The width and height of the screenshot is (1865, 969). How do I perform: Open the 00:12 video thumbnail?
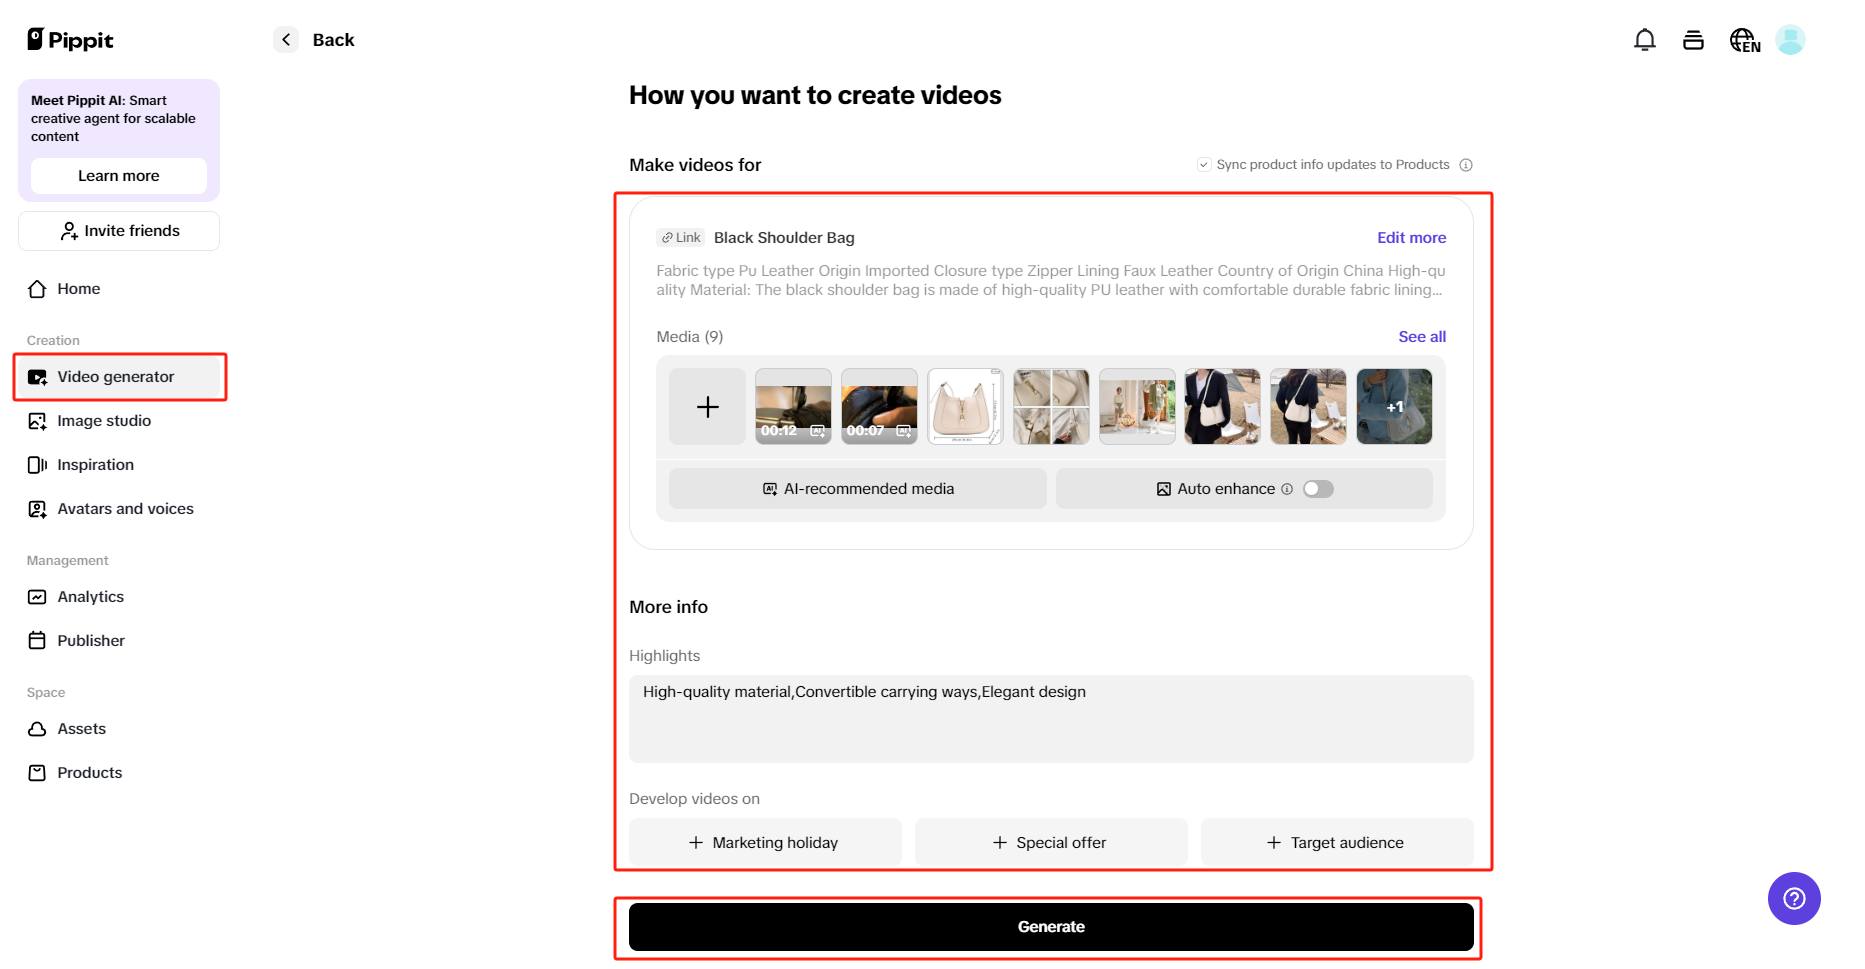coord(792,406)
